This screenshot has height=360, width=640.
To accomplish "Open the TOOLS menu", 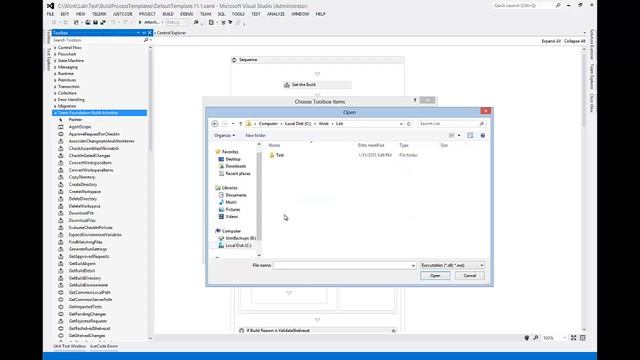I will click(x=238, y=14).
